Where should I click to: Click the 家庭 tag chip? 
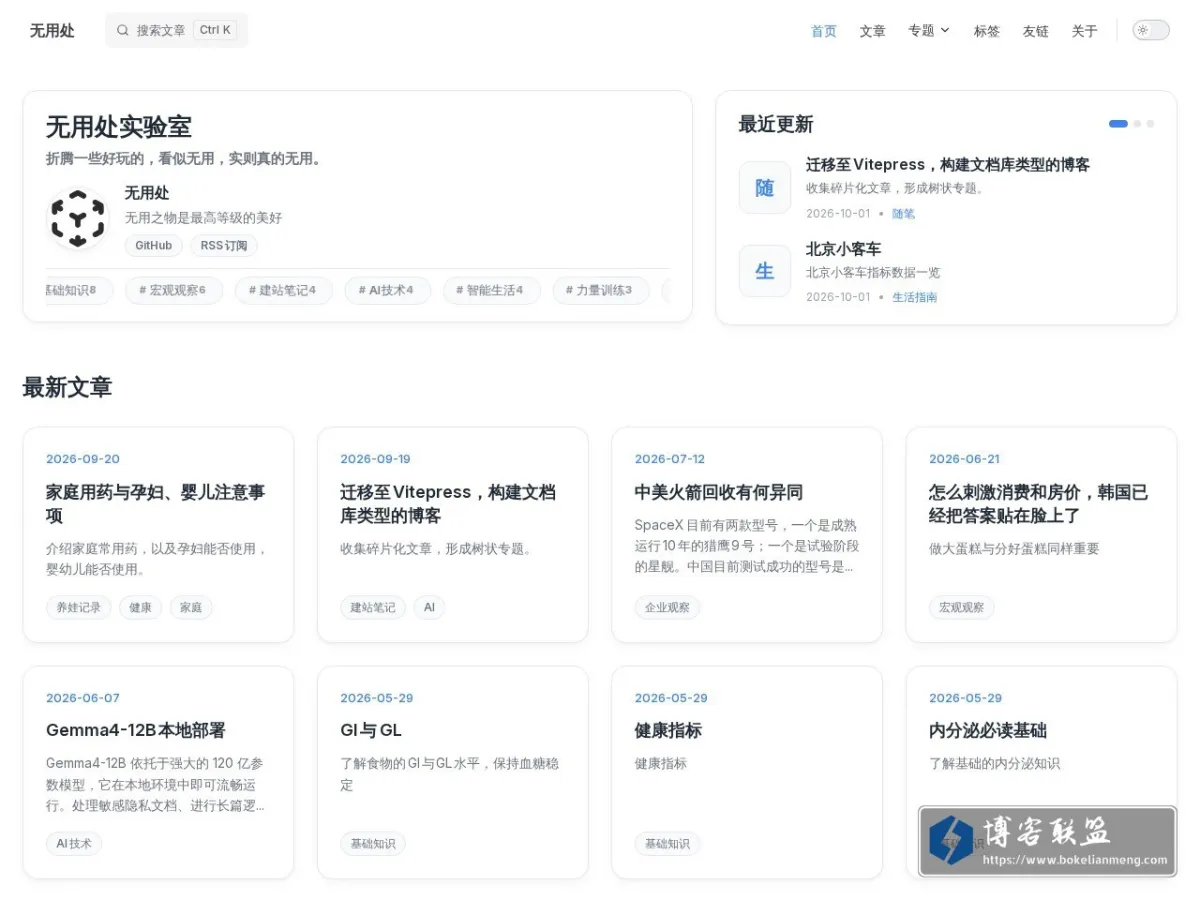[x=191, y=607]
